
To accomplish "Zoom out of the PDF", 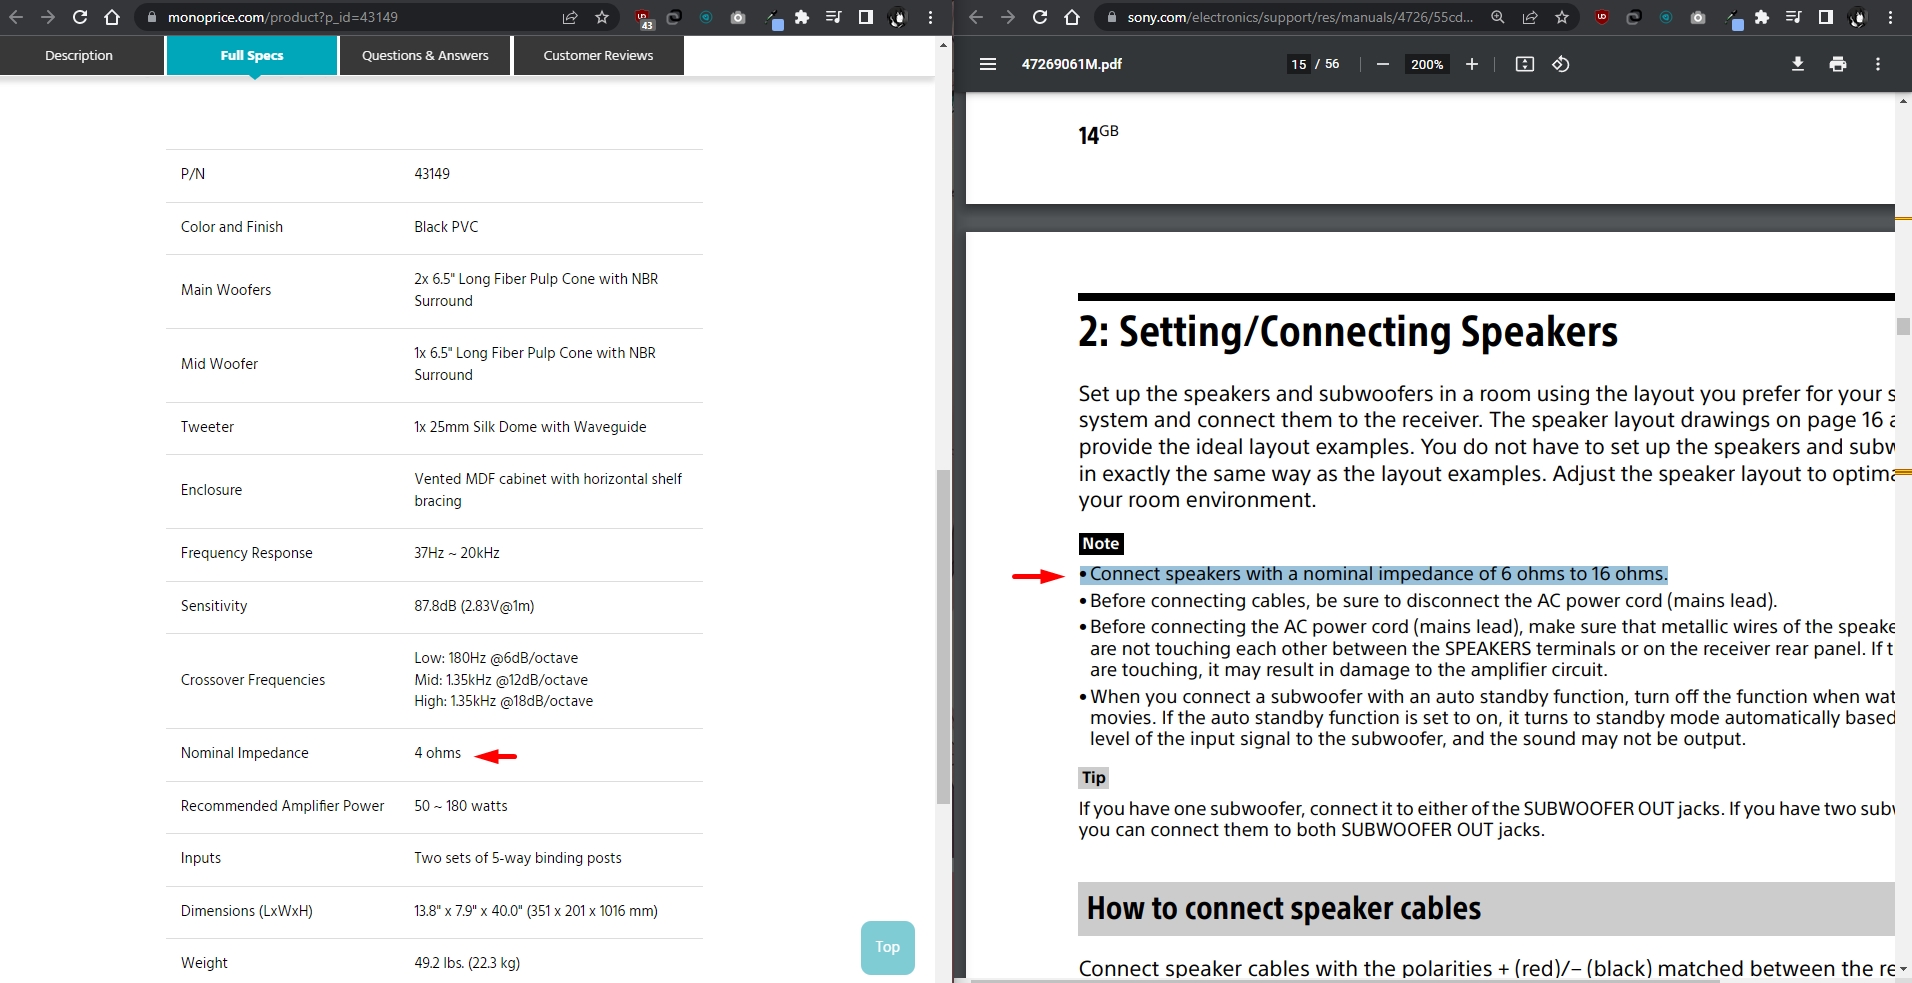I will coord(1382,64).
